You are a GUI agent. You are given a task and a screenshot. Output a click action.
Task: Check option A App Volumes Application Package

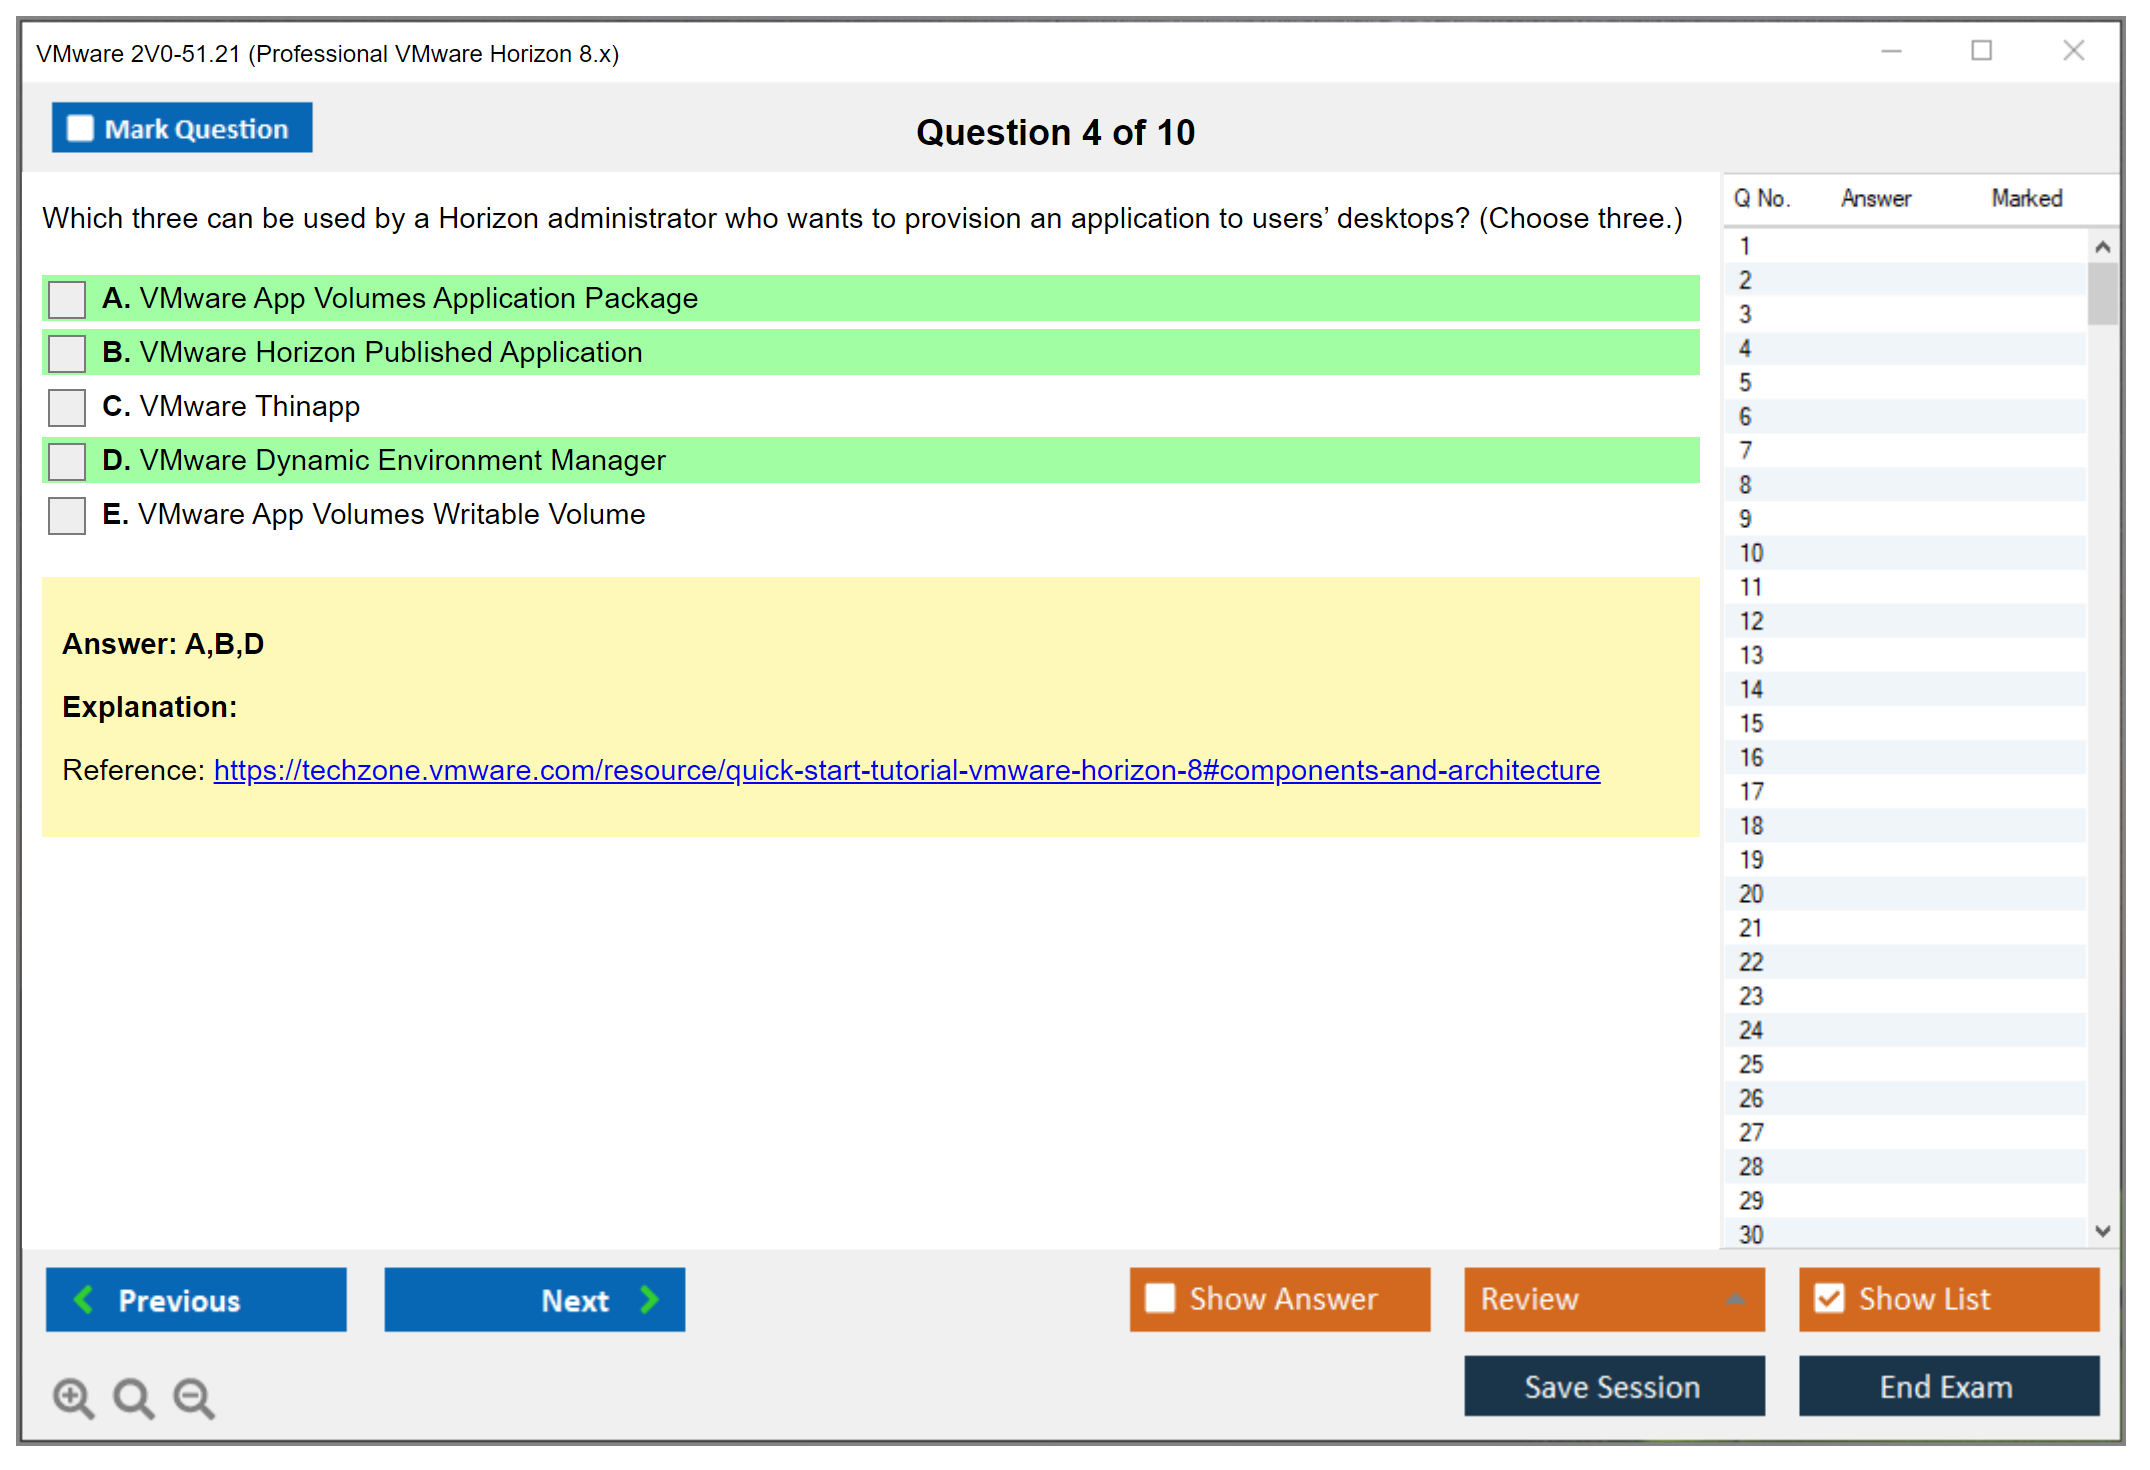pyautogui.click(x=67, y=299)
